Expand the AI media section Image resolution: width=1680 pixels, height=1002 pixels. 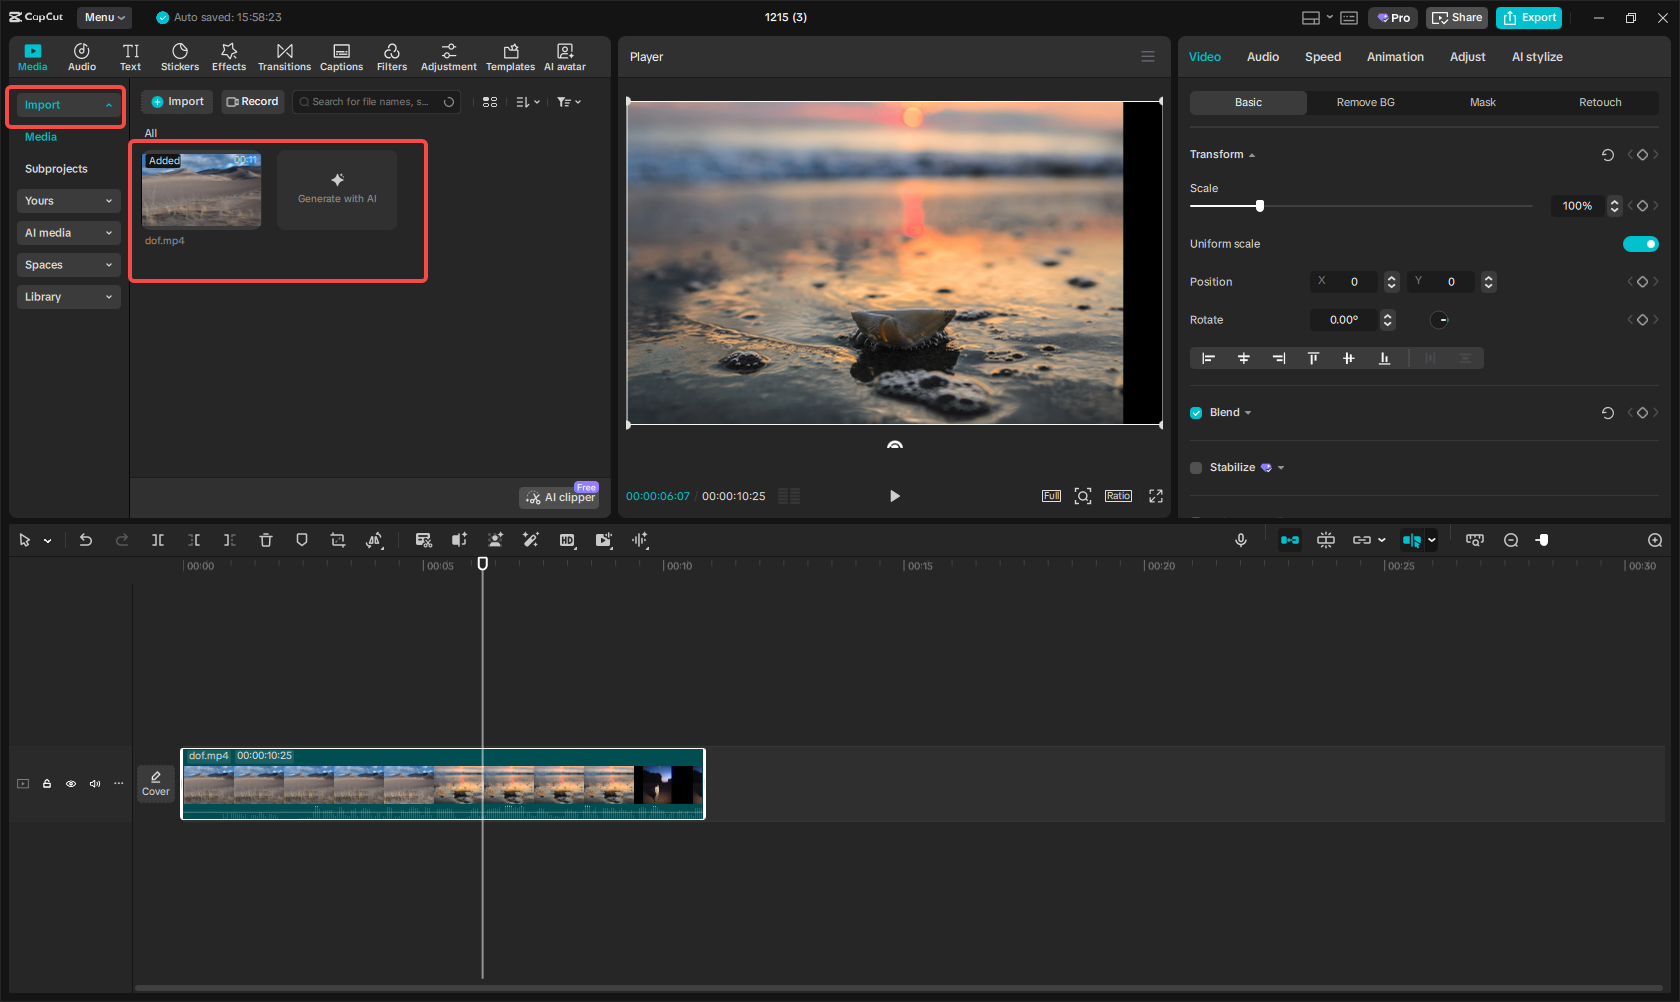68,233
